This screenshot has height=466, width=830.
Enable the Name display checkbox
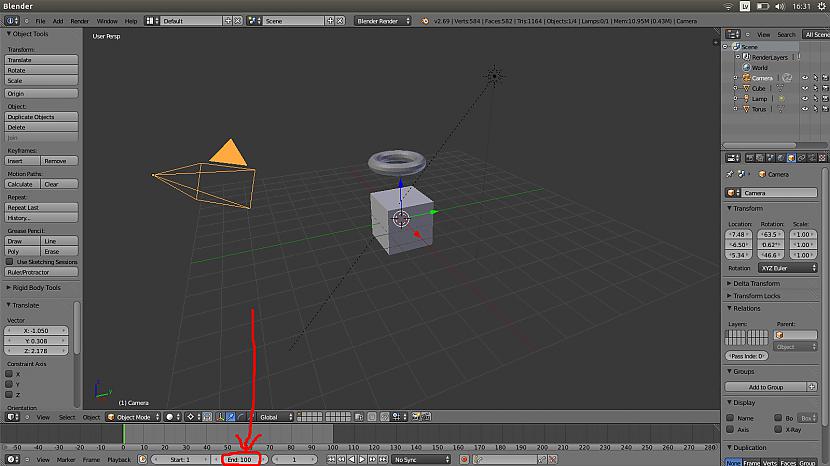tap(730, 418)
